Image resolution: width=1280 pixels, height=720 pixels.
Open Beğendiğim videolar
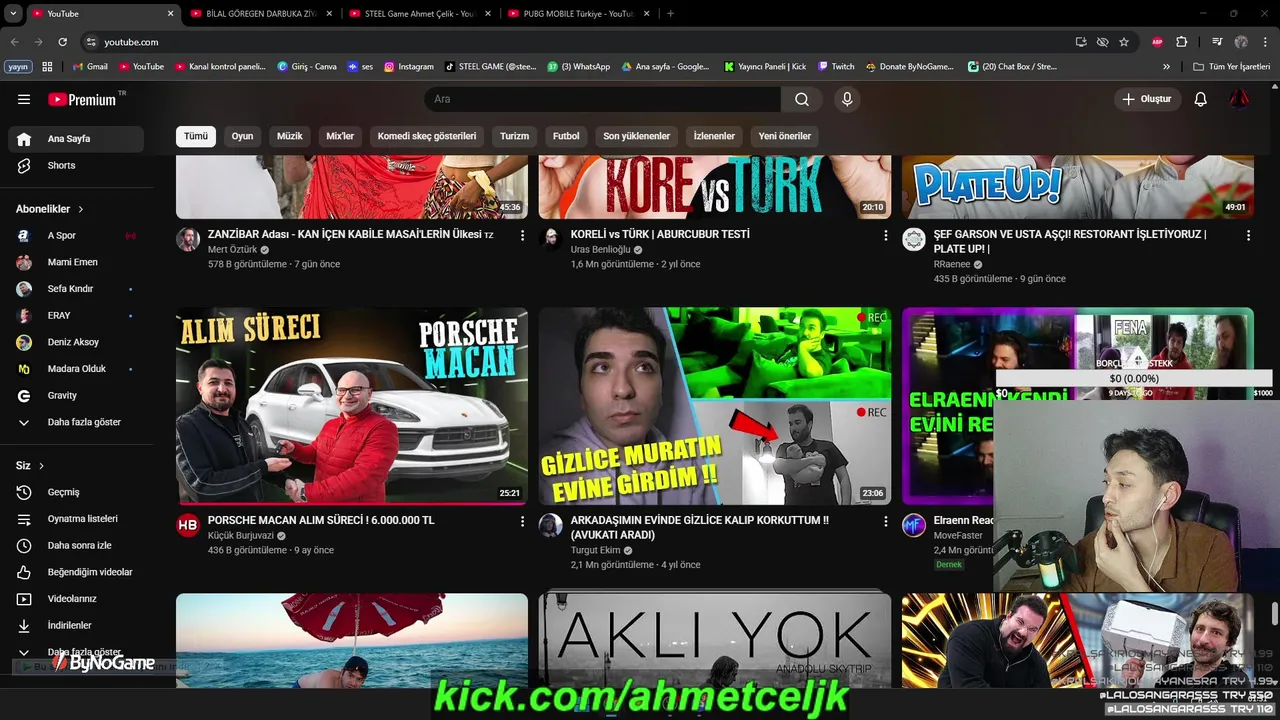77,572
